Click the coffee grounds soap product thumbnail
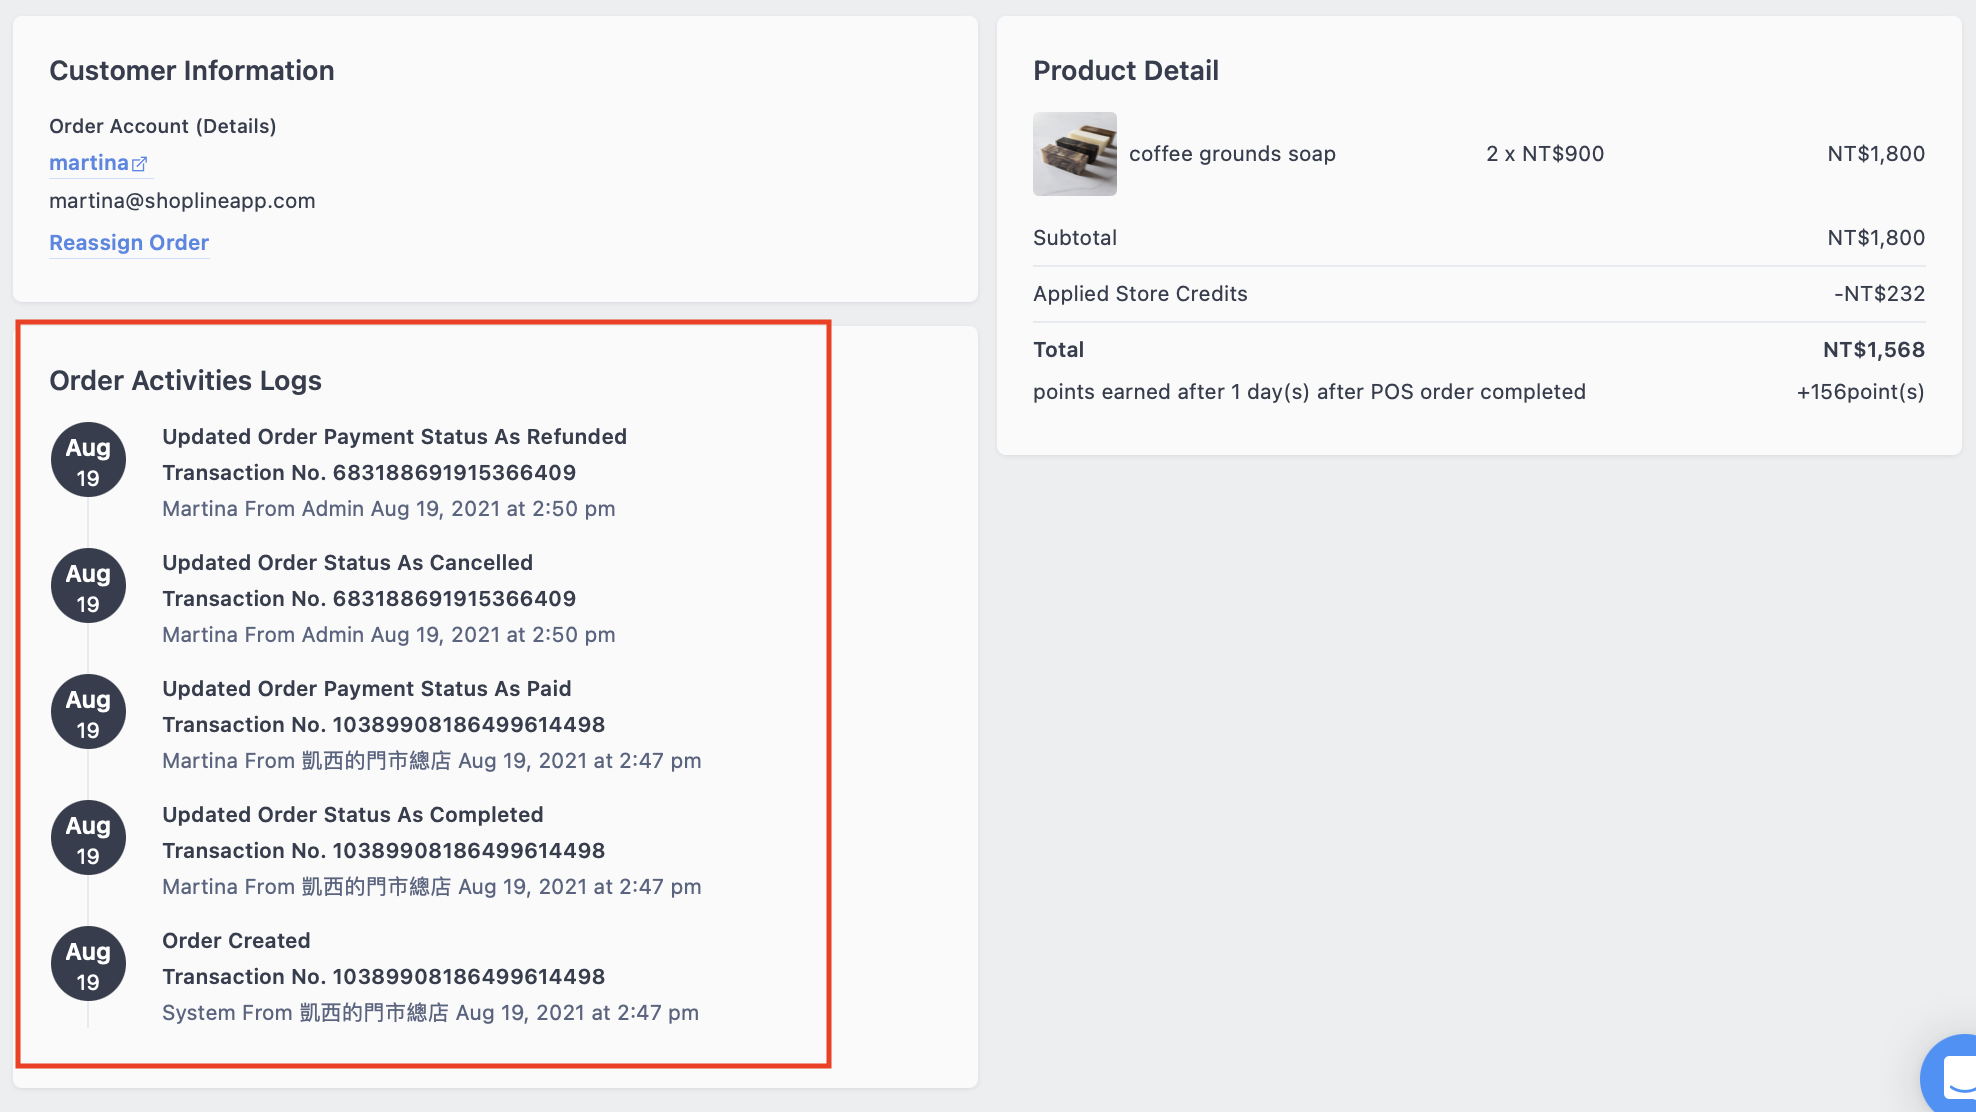 tap(1074, 154)
